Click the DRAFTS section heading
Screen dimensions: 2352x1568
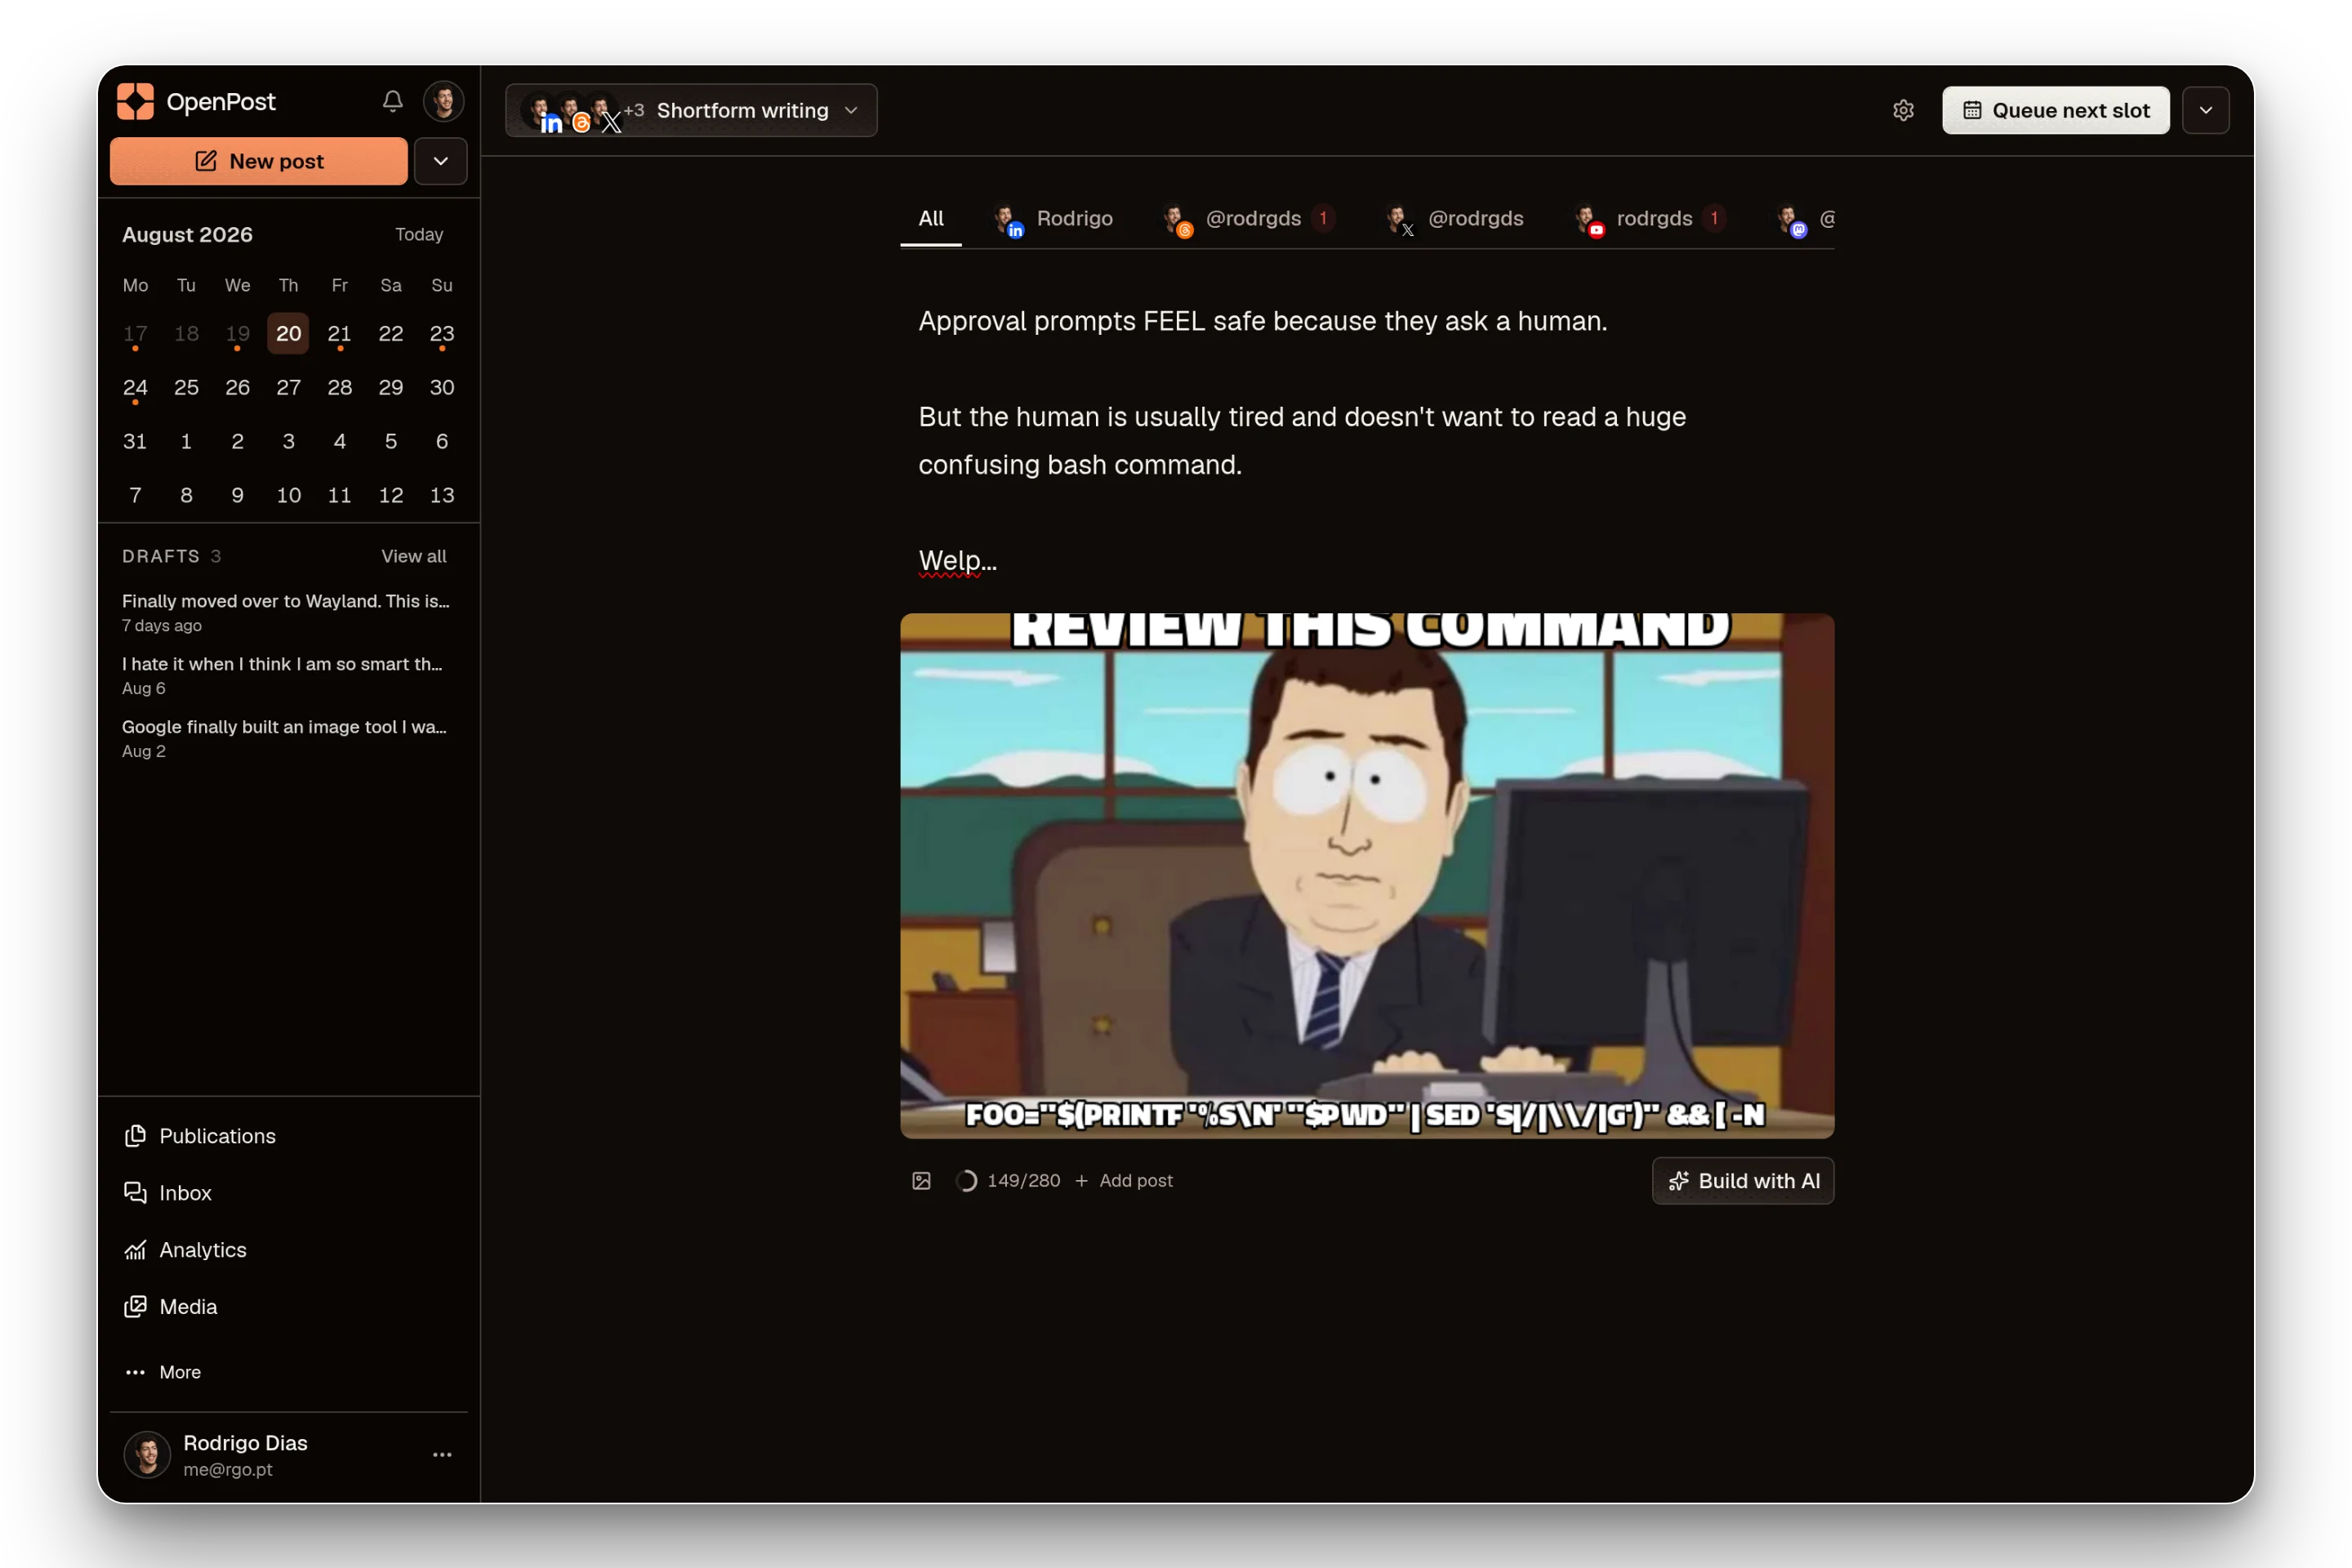tap(161, 556)
